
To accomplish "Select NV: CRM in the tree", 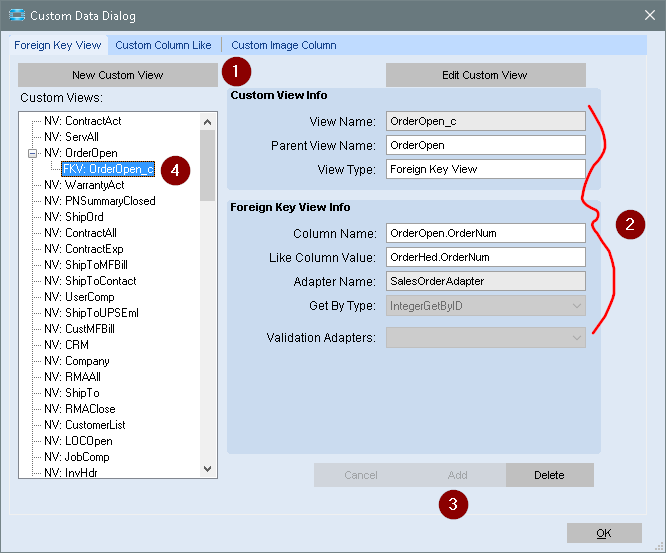I will pyautogui.click(x=66, y=345).
